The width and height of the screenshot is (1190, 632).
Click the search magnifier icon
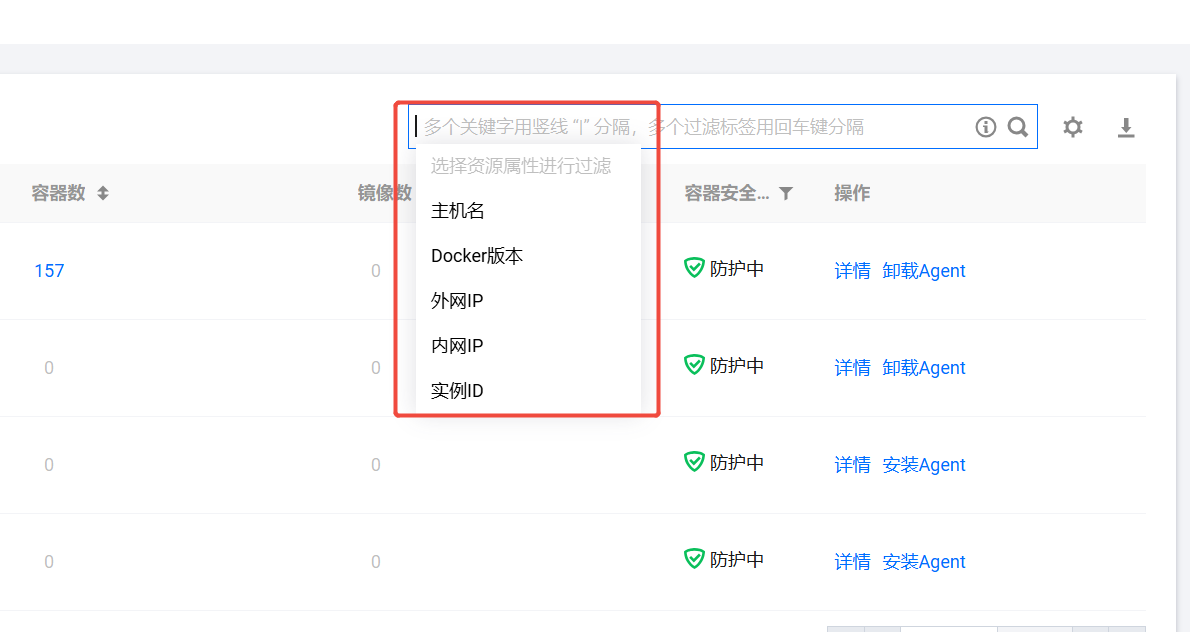tap(1018, 127)
